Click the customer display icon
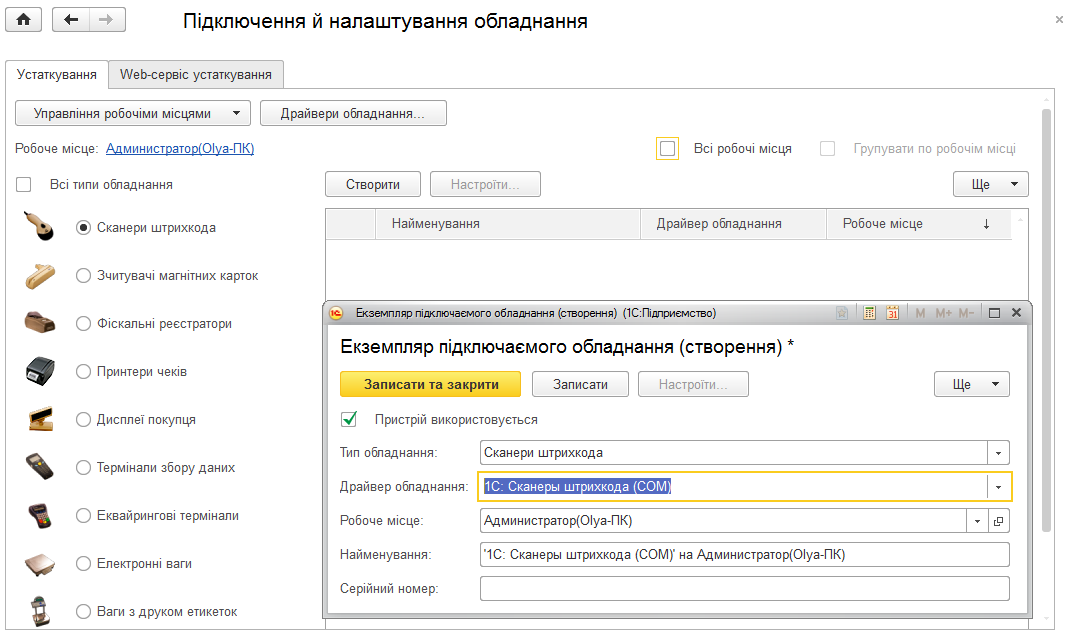This screenshot has width=1072, height=634. (x=41, y=419)
